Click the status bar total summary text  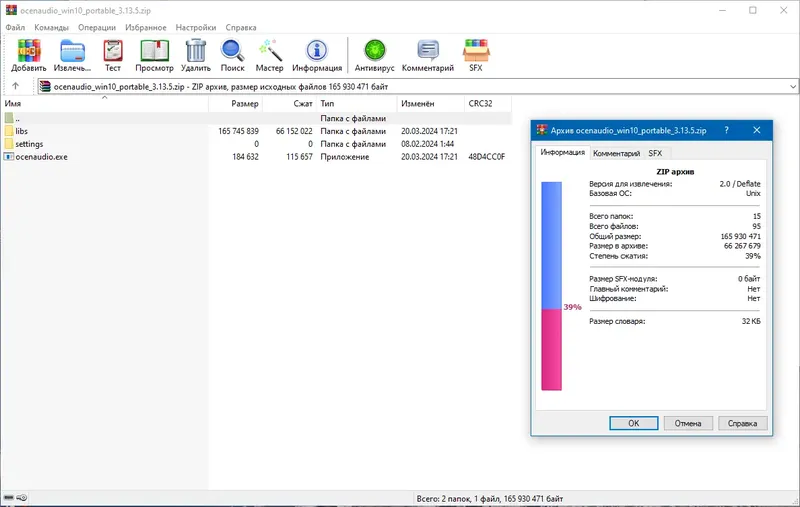pos(490,498)
